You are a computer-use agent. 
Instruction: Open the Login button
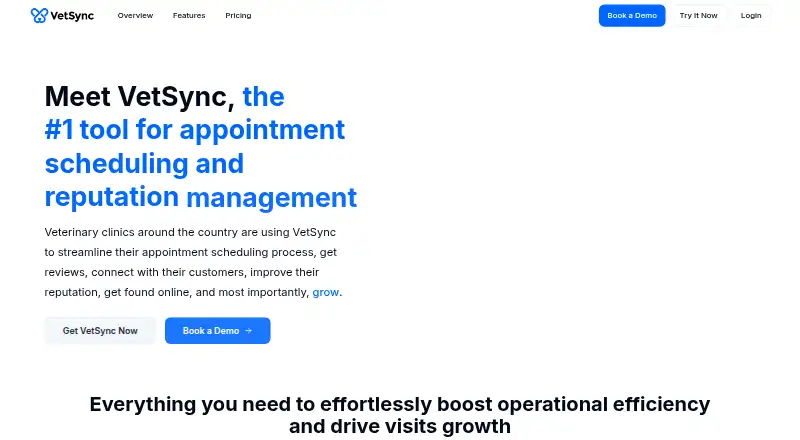tap(751, 15)
